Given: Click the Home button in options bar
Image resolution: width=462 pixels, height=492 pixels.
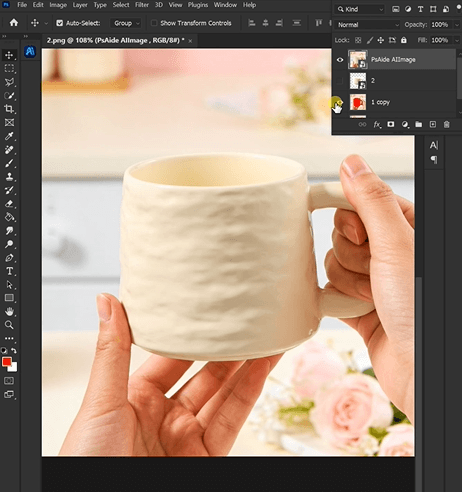Looking at the screenshot, I should (x=14, y=23).
